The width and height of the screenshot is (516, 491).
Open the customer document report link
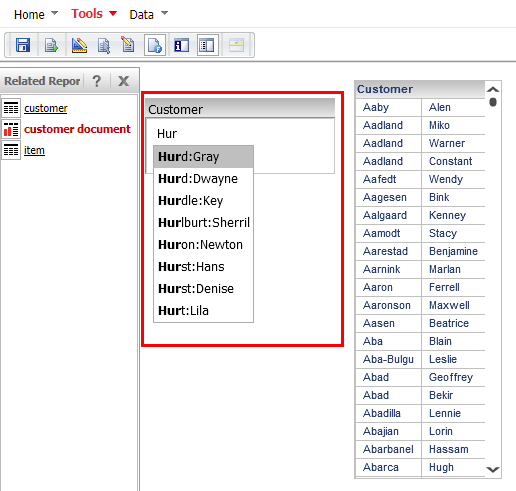pyautogui.click(x=77, y=129)
